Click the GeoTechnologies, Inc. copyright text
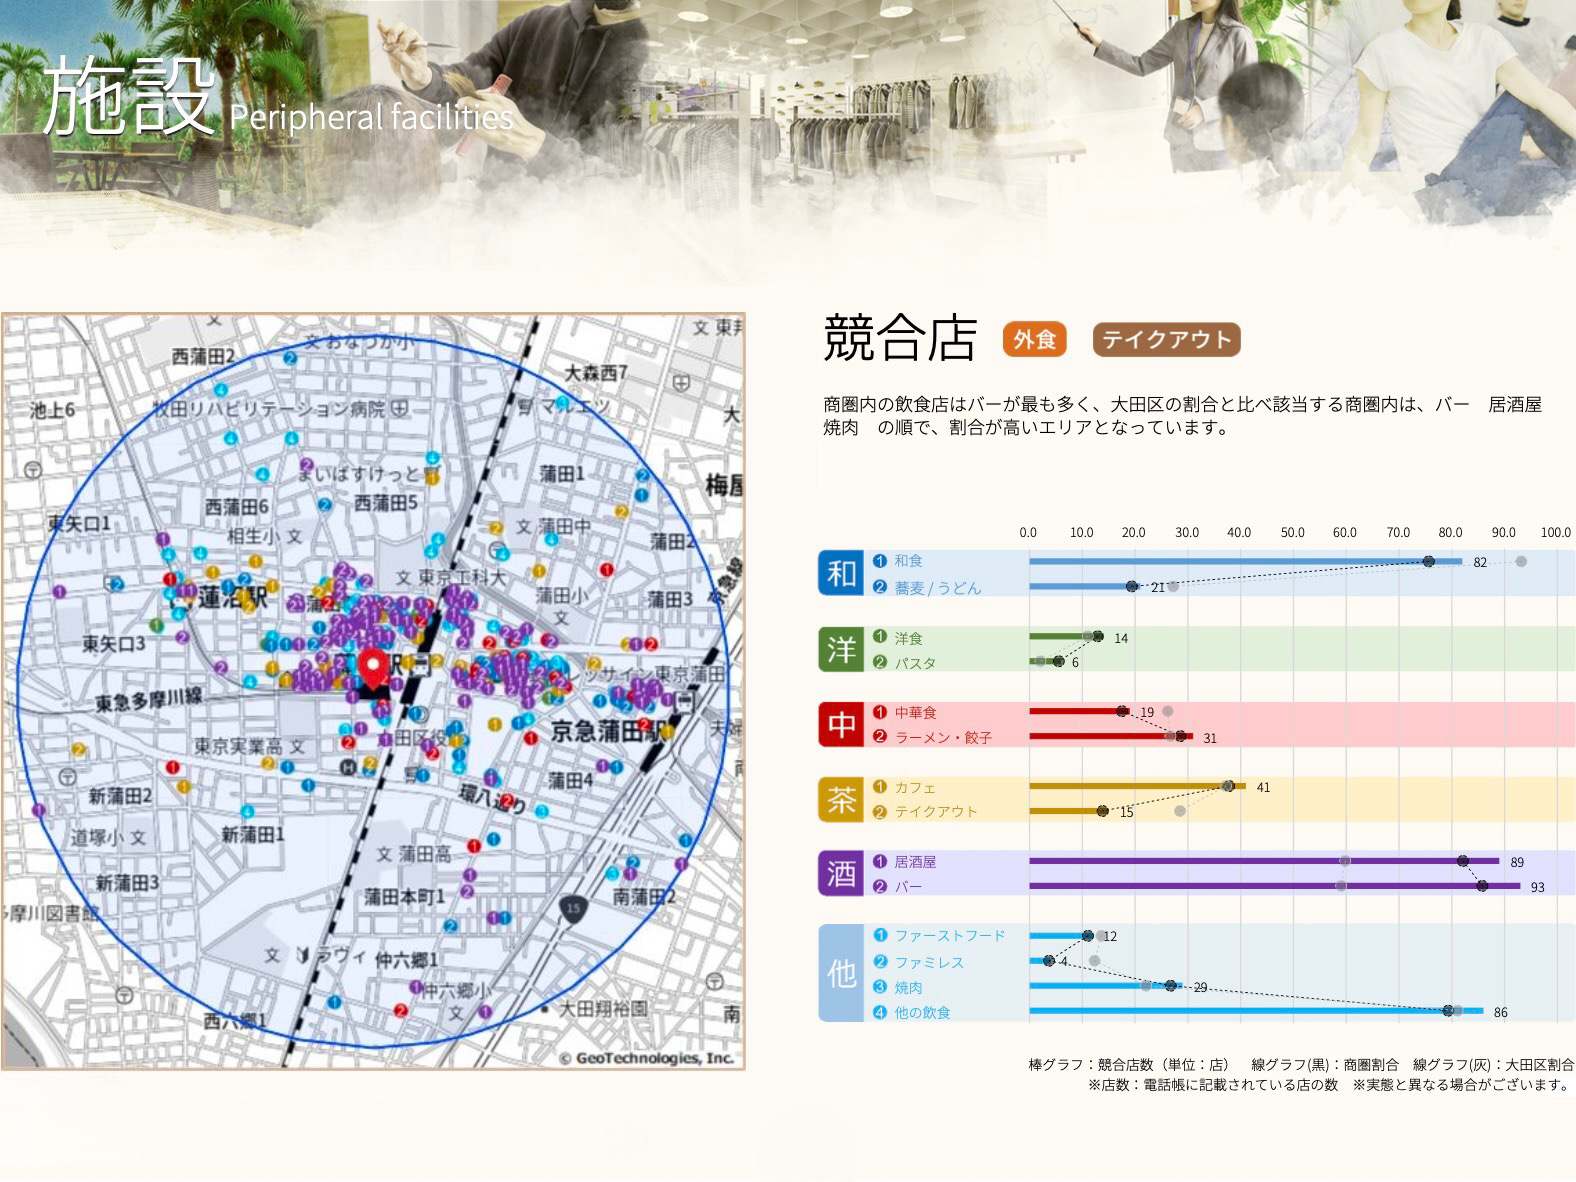The image size is (1576, 1182). (x=645, y=1058)
